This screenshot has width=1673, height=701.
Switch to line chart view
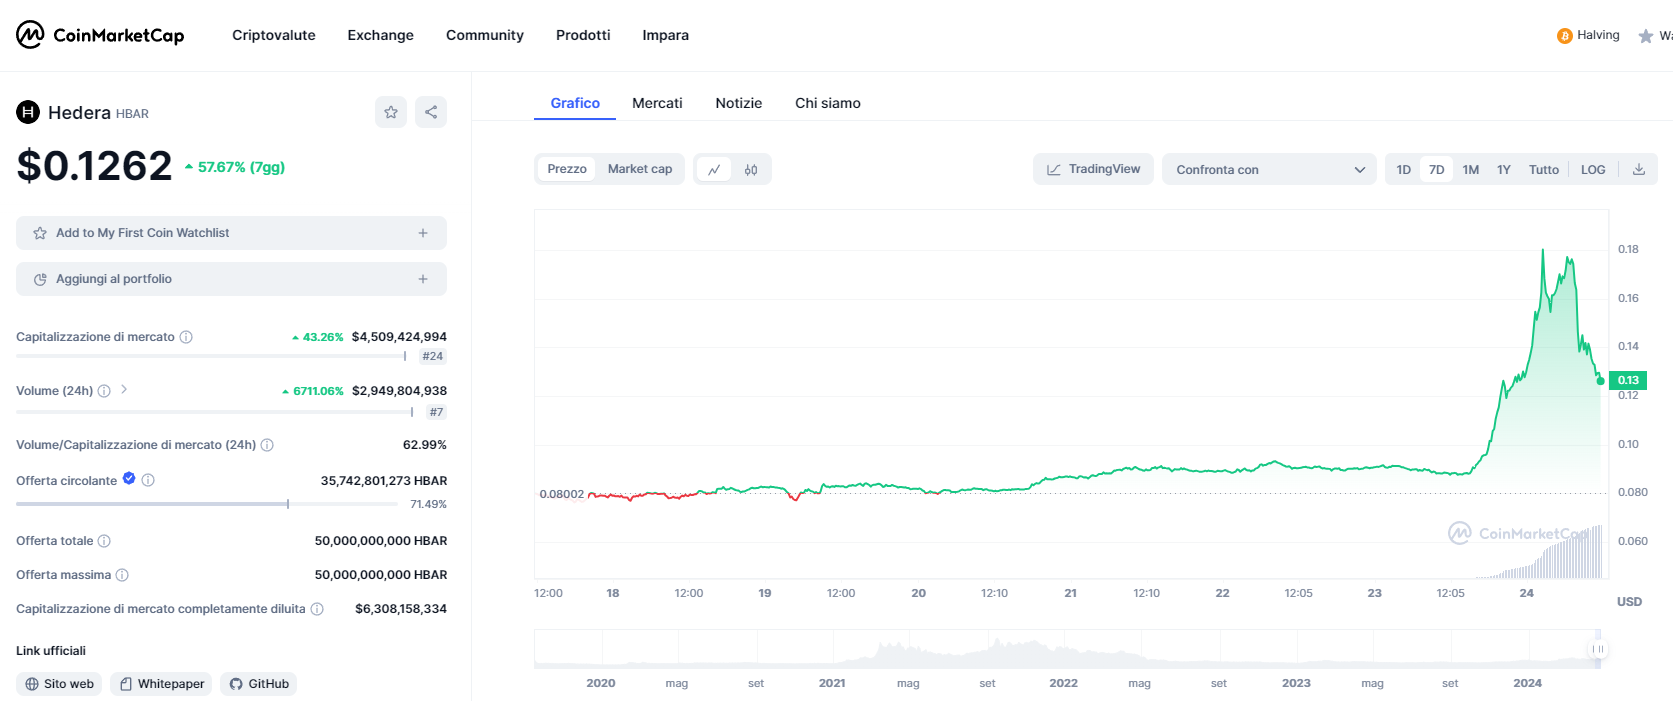click(x=714, y=169)
